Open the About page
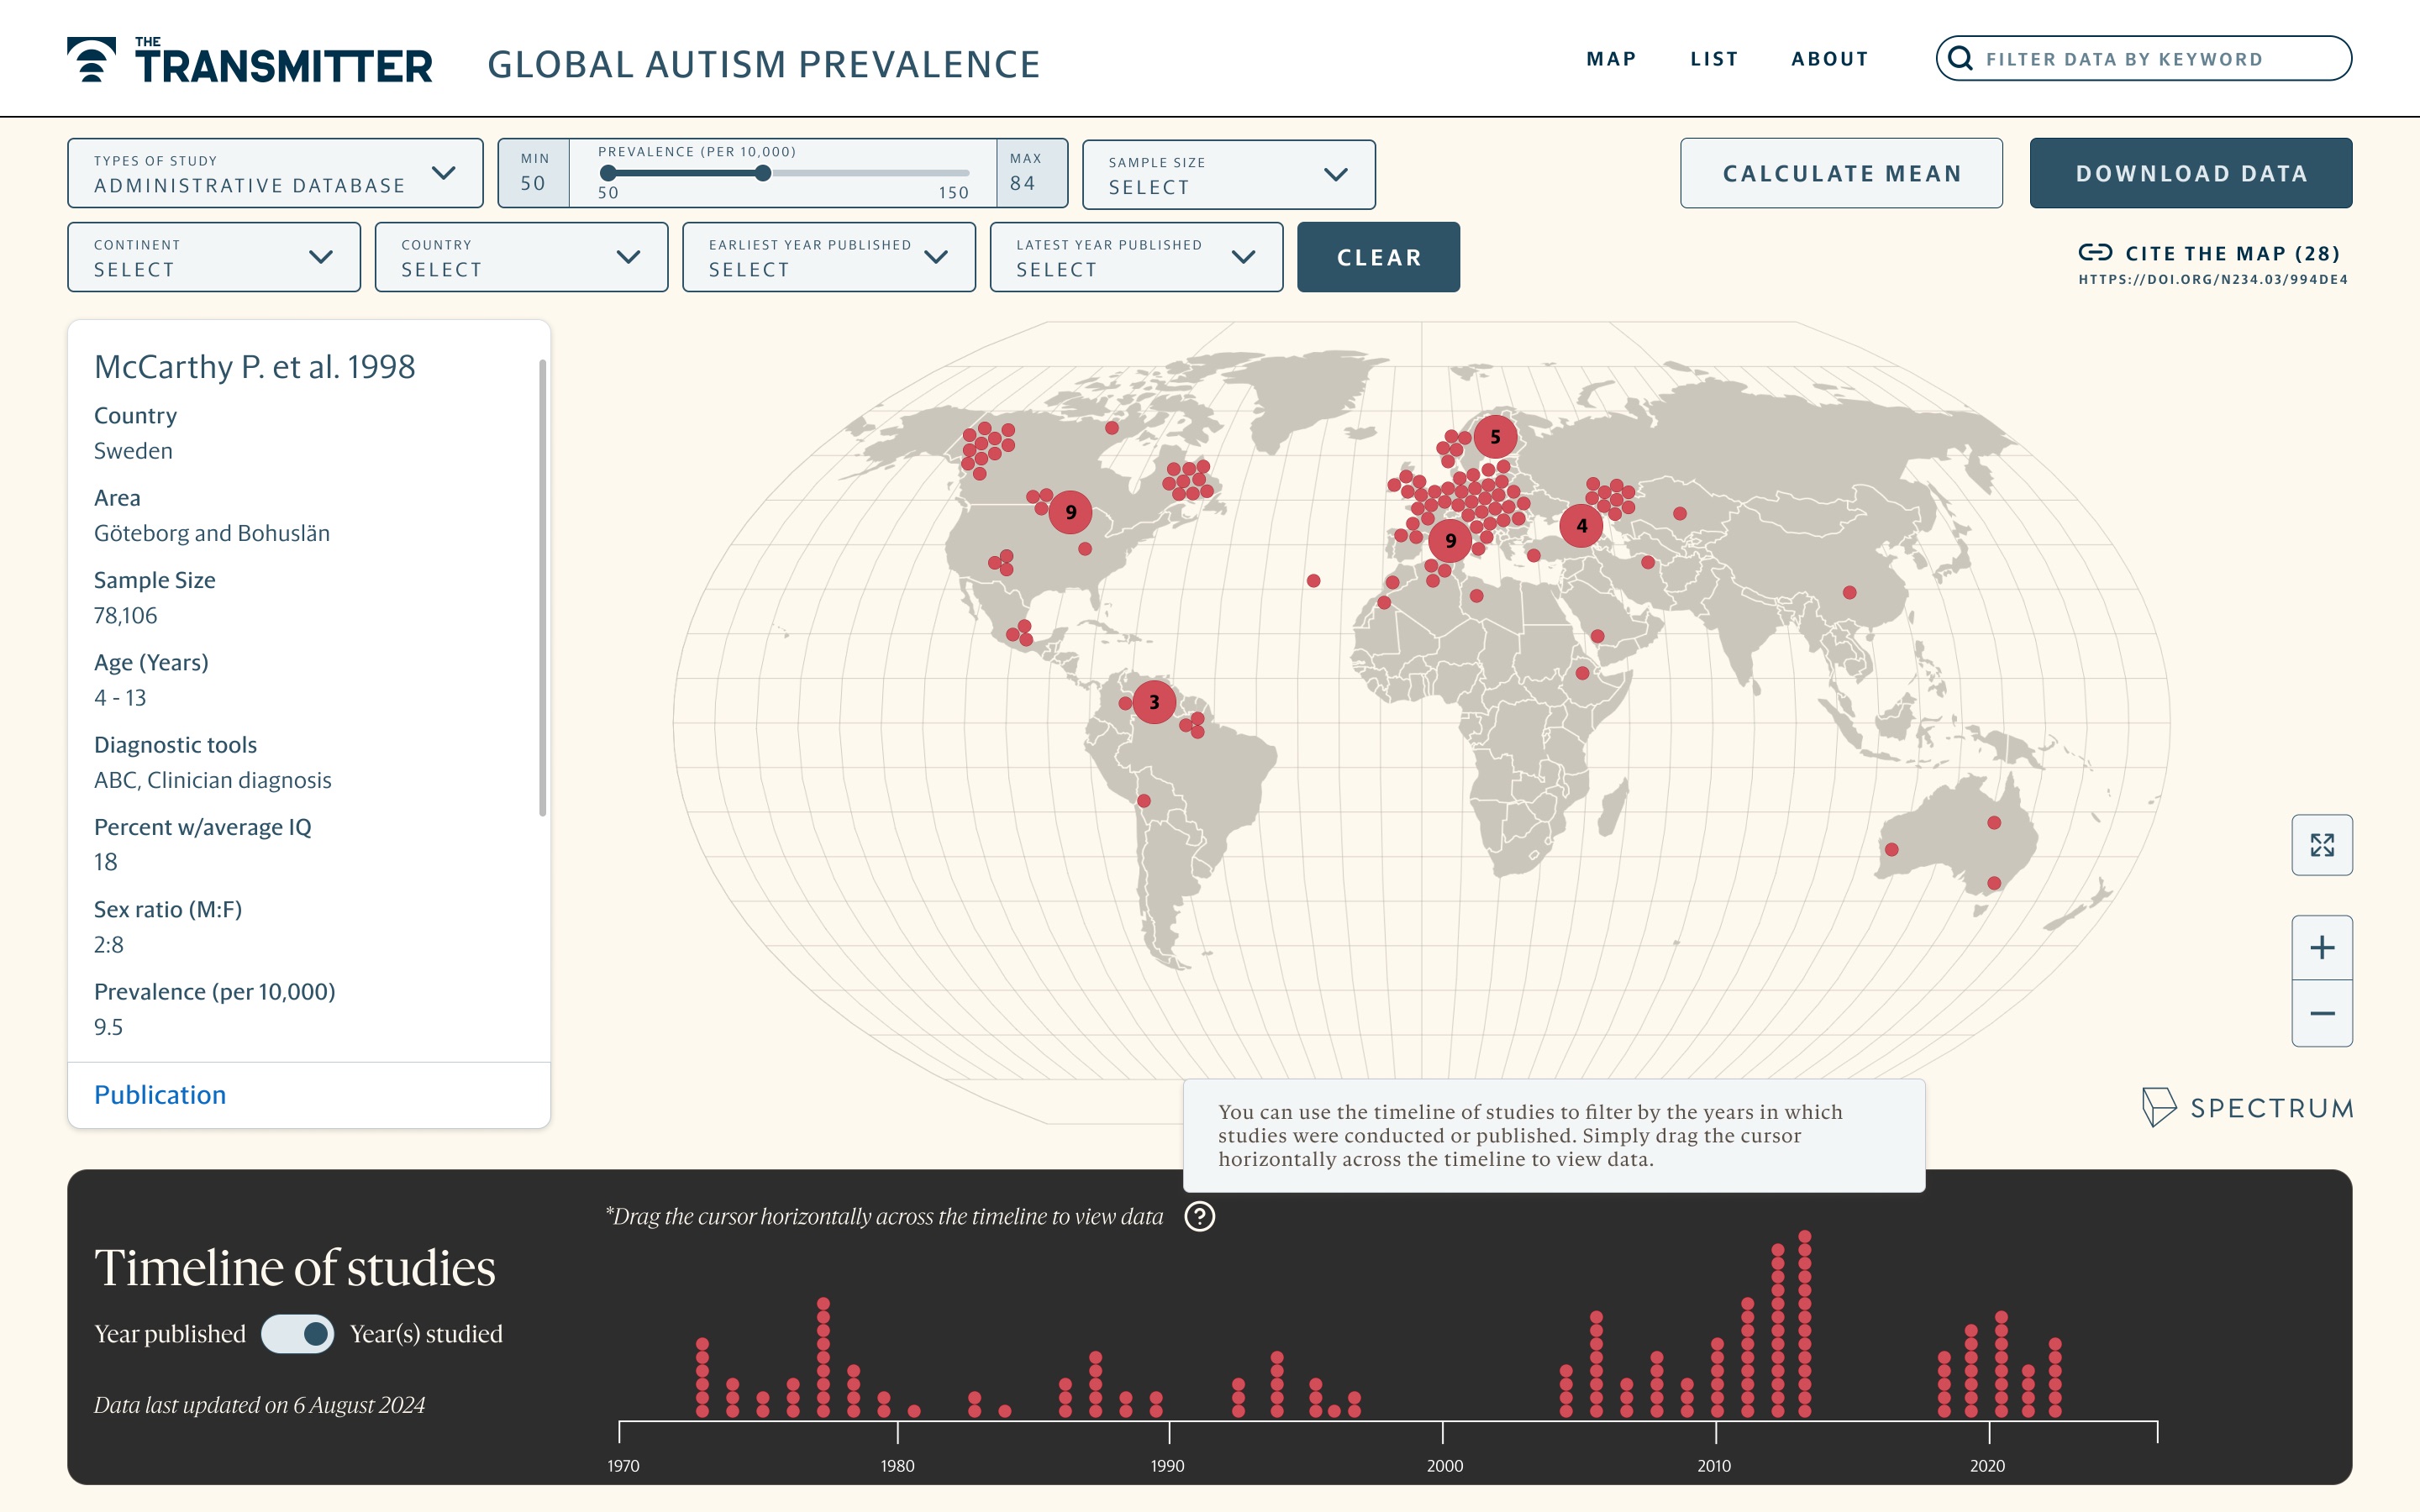The height and width of the screenshot is (1512, 2420). point(1829,59)
